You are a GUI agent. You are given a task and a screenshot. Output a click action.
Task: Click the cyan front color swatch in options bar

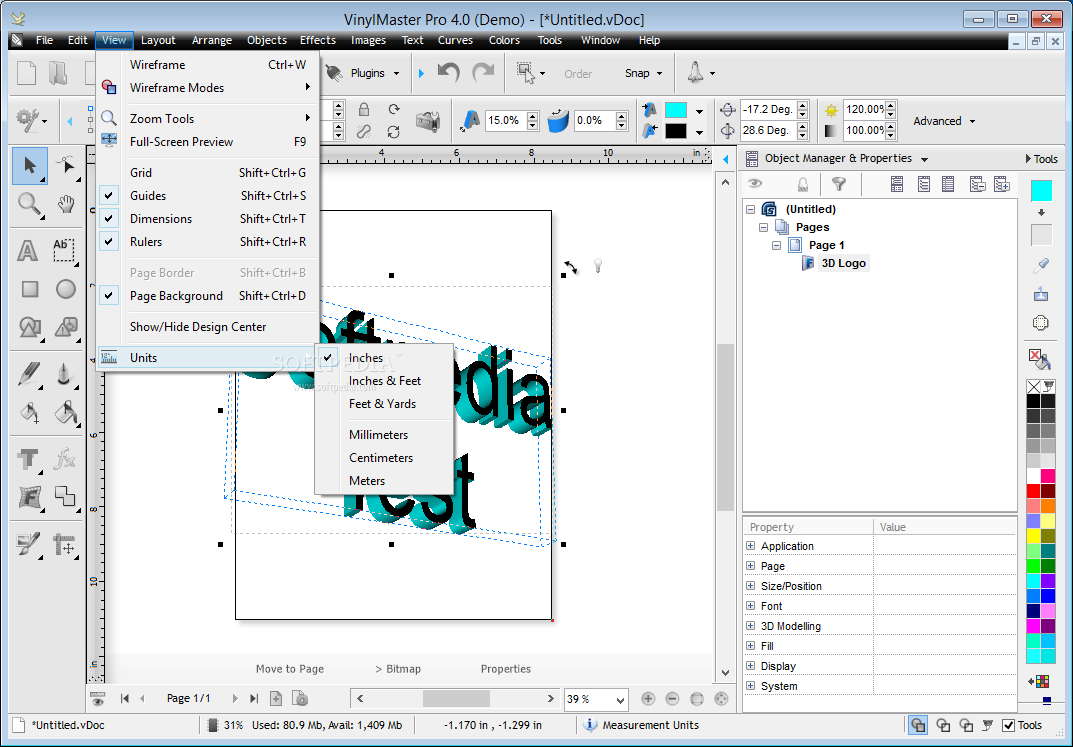[675, 110]
